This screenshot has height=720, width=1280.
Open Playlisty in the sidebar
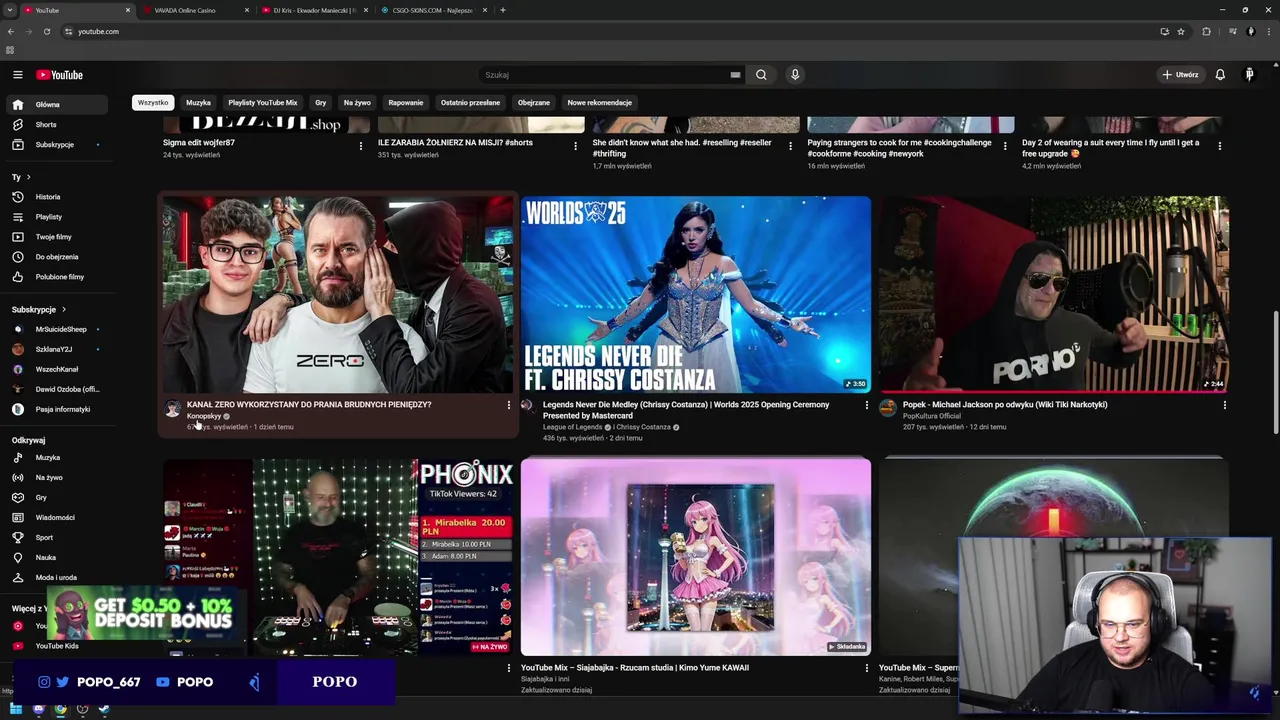click(56, 217)
